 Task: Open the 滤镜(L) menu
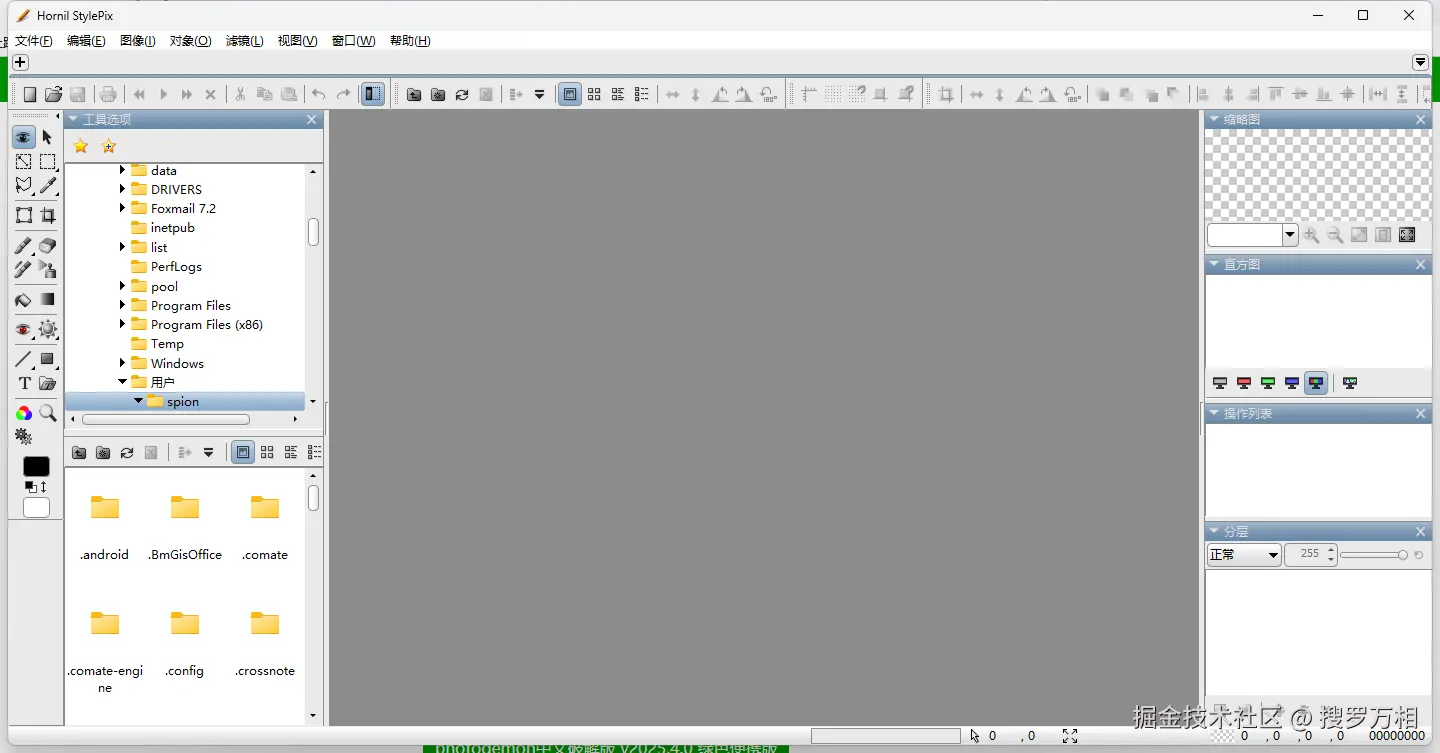click(x=244, y=41)
